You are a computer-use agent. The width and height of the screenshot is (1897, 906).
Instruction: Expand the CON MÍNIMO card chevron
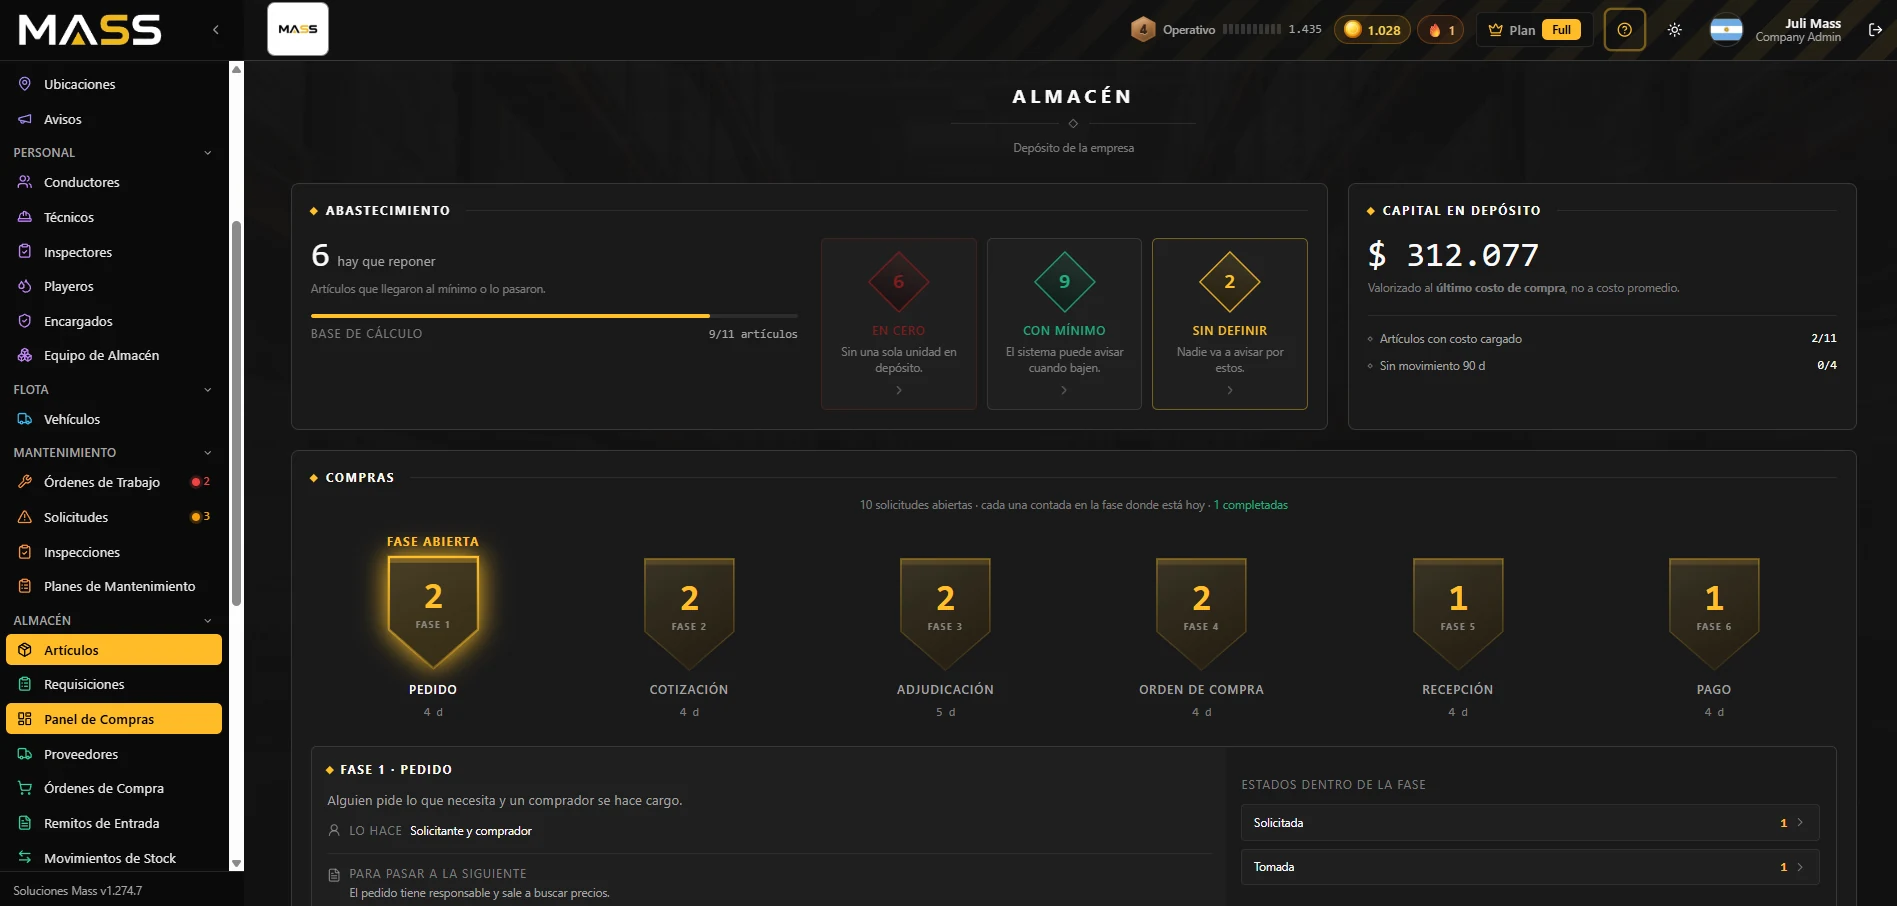1064,390
